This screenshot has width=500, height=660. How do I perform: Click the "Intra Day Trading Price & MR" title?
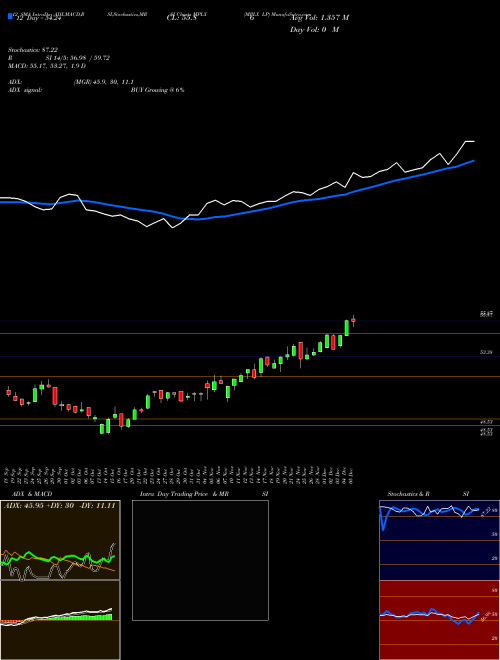(184, 494)
